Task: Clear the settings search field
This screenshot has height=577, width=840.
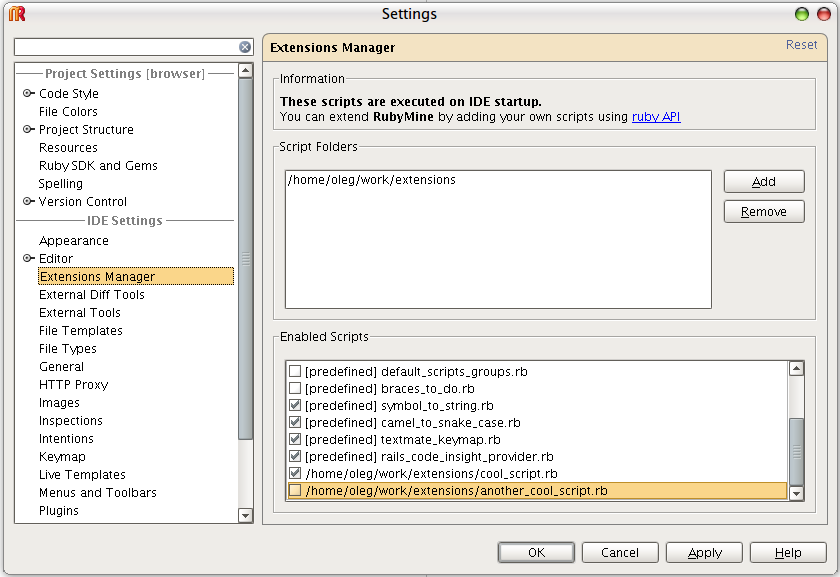Action: coord(245,47)
